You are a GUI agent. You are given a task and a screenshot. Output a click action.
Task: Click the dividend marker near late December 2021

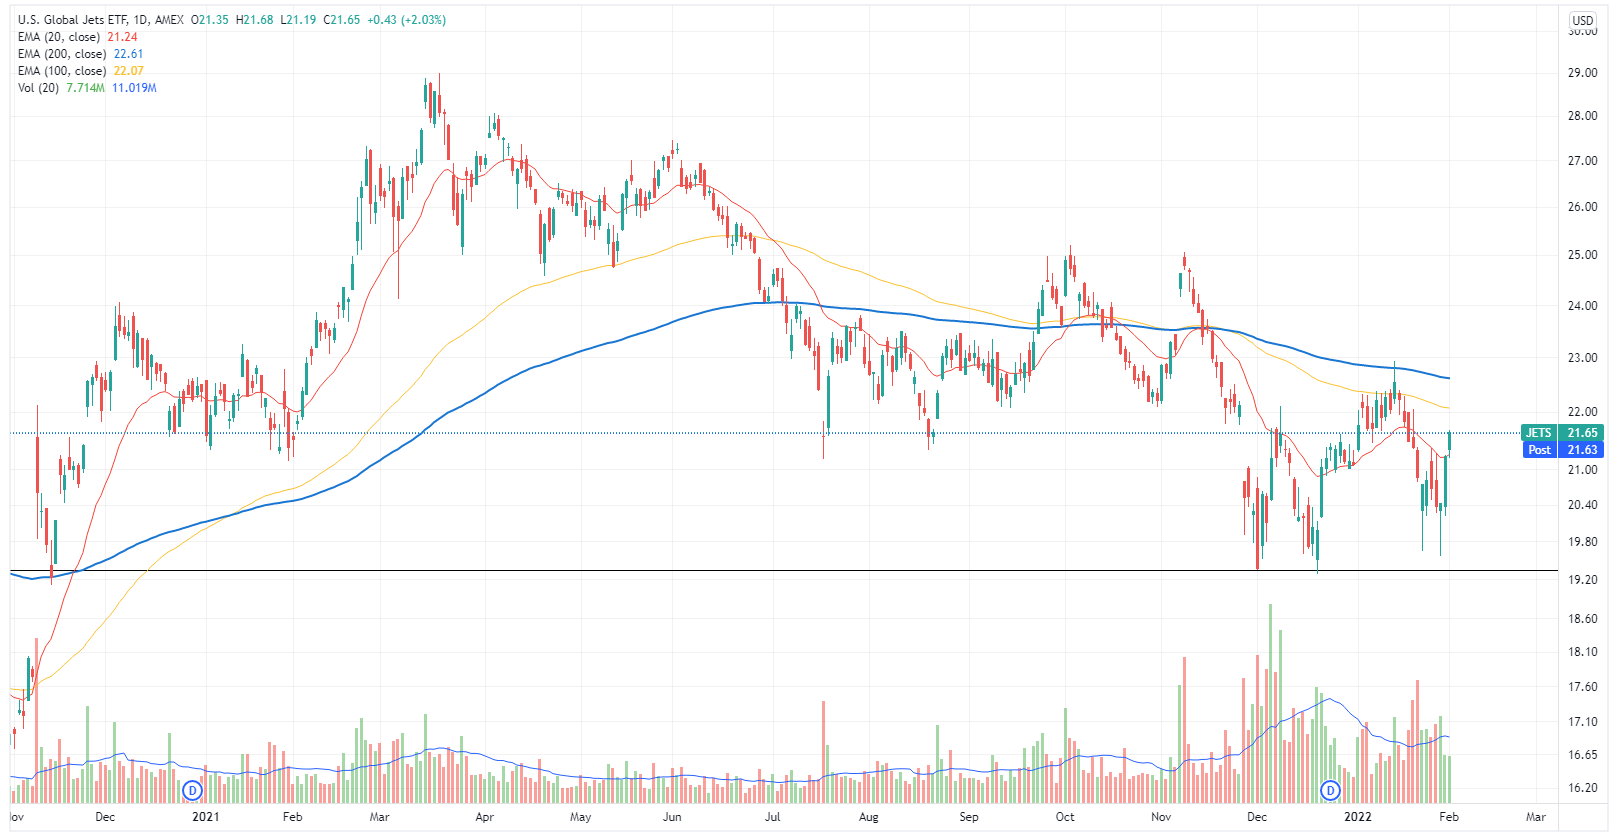pos(1330,791)
